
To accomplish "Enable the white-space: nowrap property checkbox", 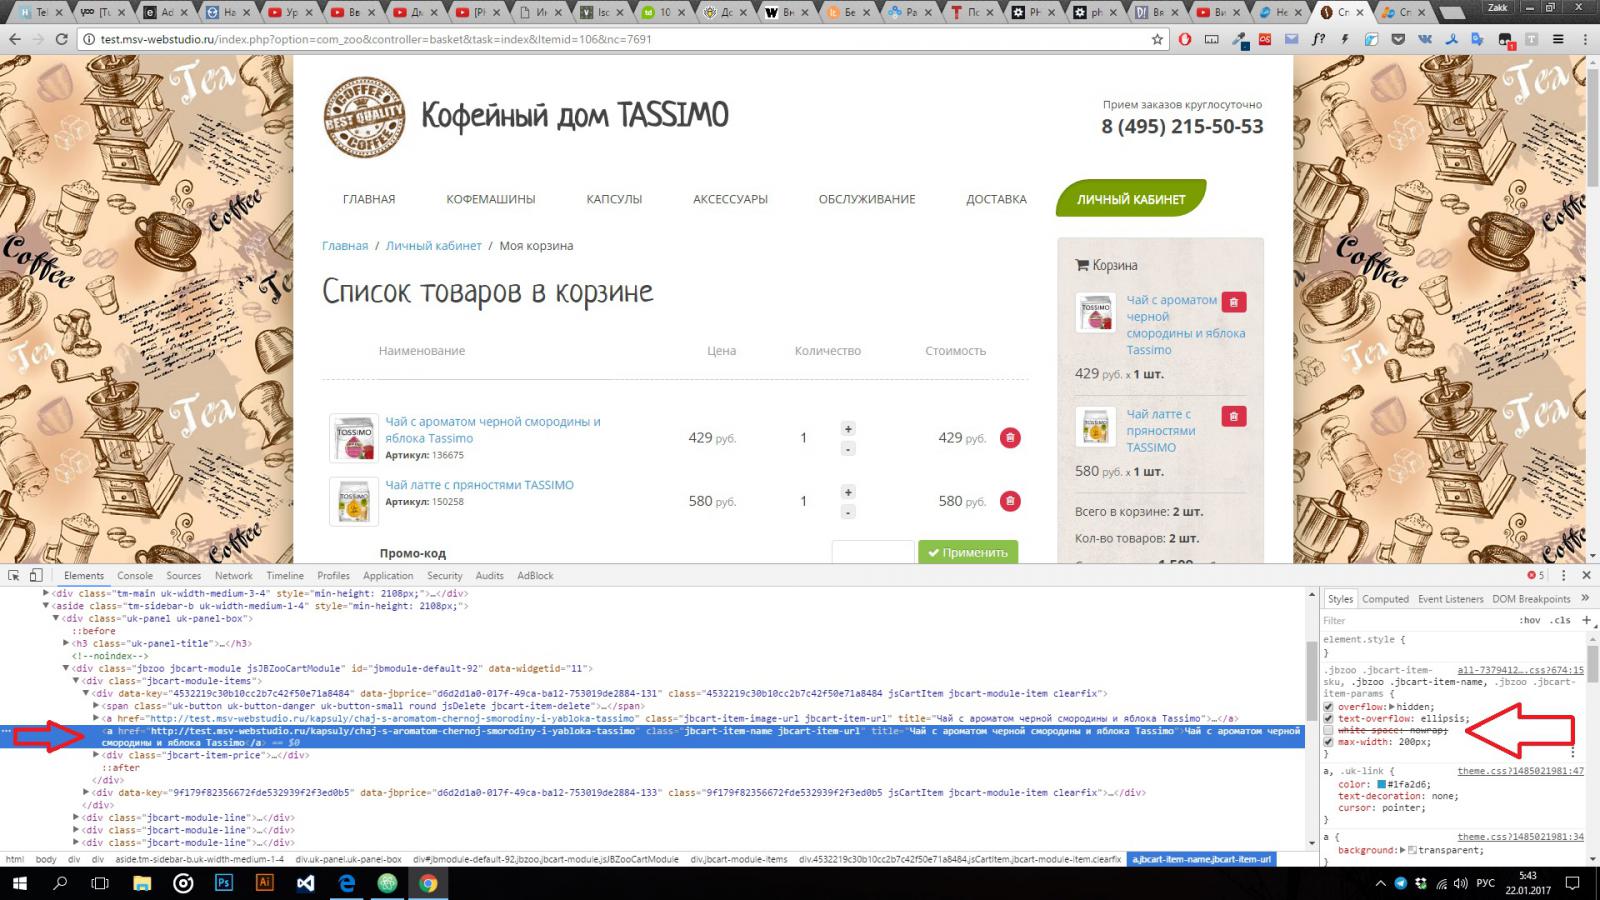I will 1329,730.
